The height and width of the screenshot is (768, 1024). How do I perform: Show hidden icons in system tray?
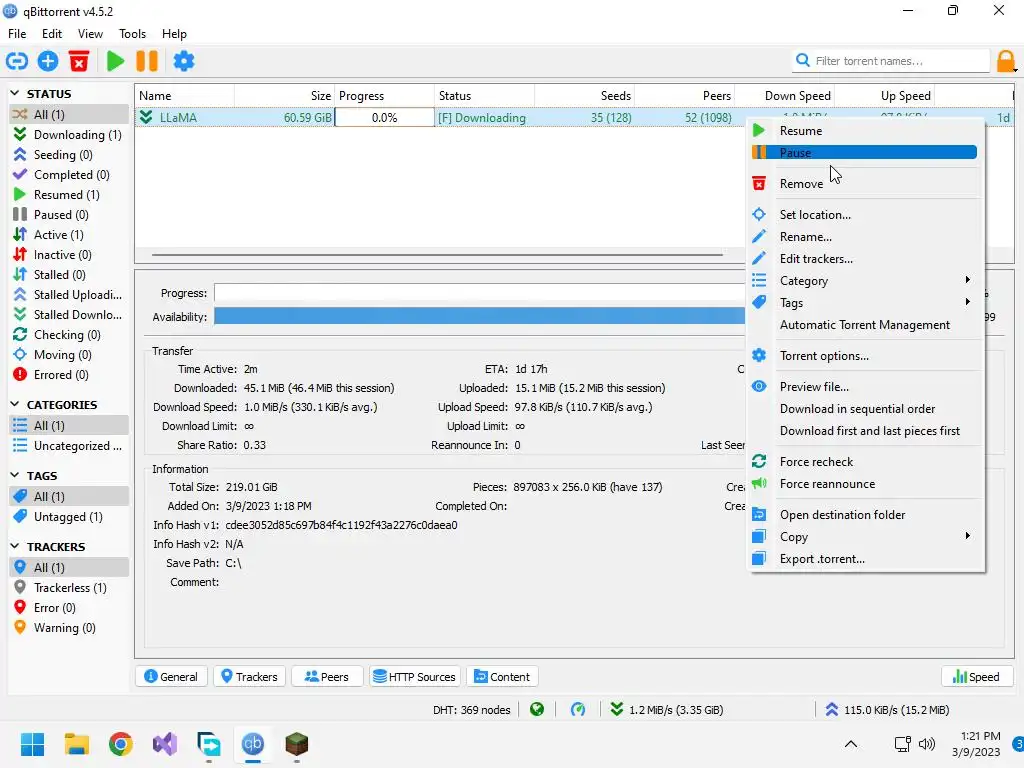pos(851,744)
